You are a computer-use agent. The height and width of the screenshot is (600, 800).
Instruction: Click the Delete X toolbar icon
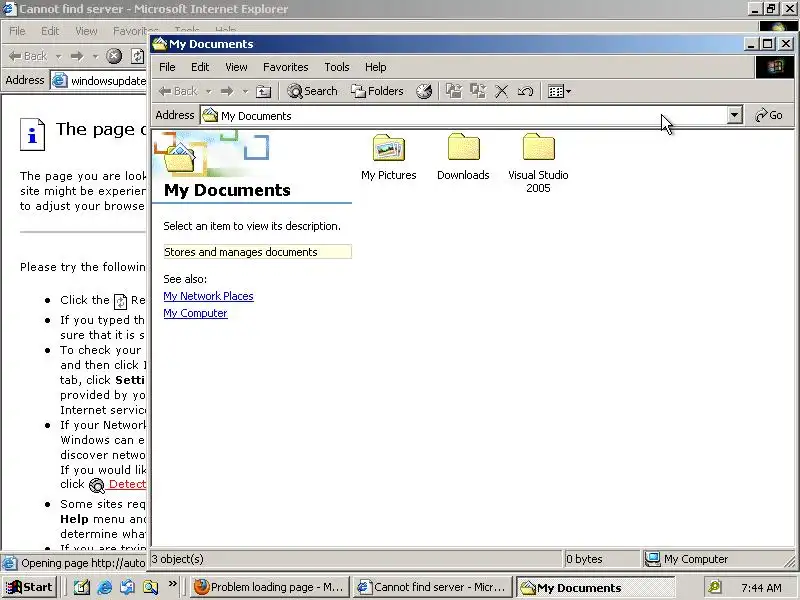tap(502, 91)
